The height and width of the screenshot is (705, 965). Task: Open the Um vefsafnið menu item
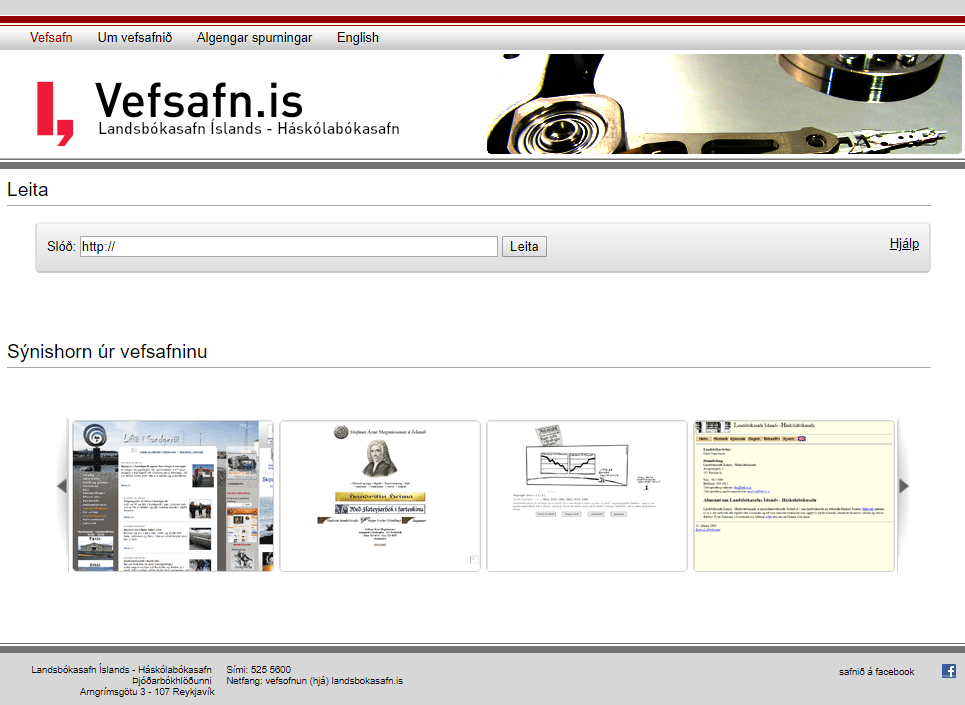(x=135, y=38)
